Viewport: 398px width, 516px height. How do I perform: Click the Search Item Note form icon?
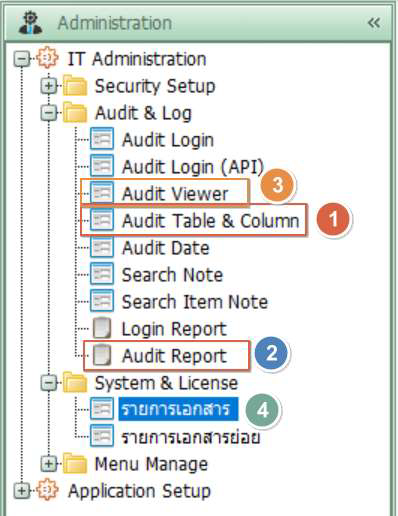coord(102,300)
